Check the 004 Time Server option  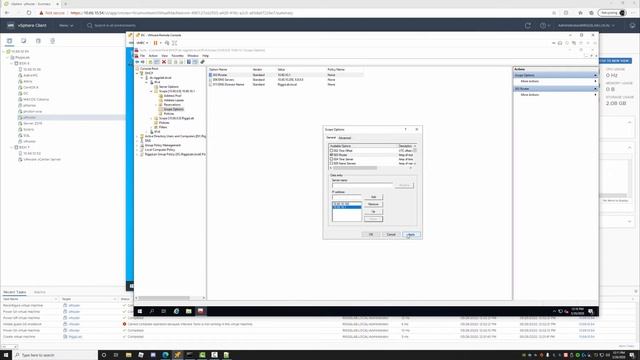331,159
